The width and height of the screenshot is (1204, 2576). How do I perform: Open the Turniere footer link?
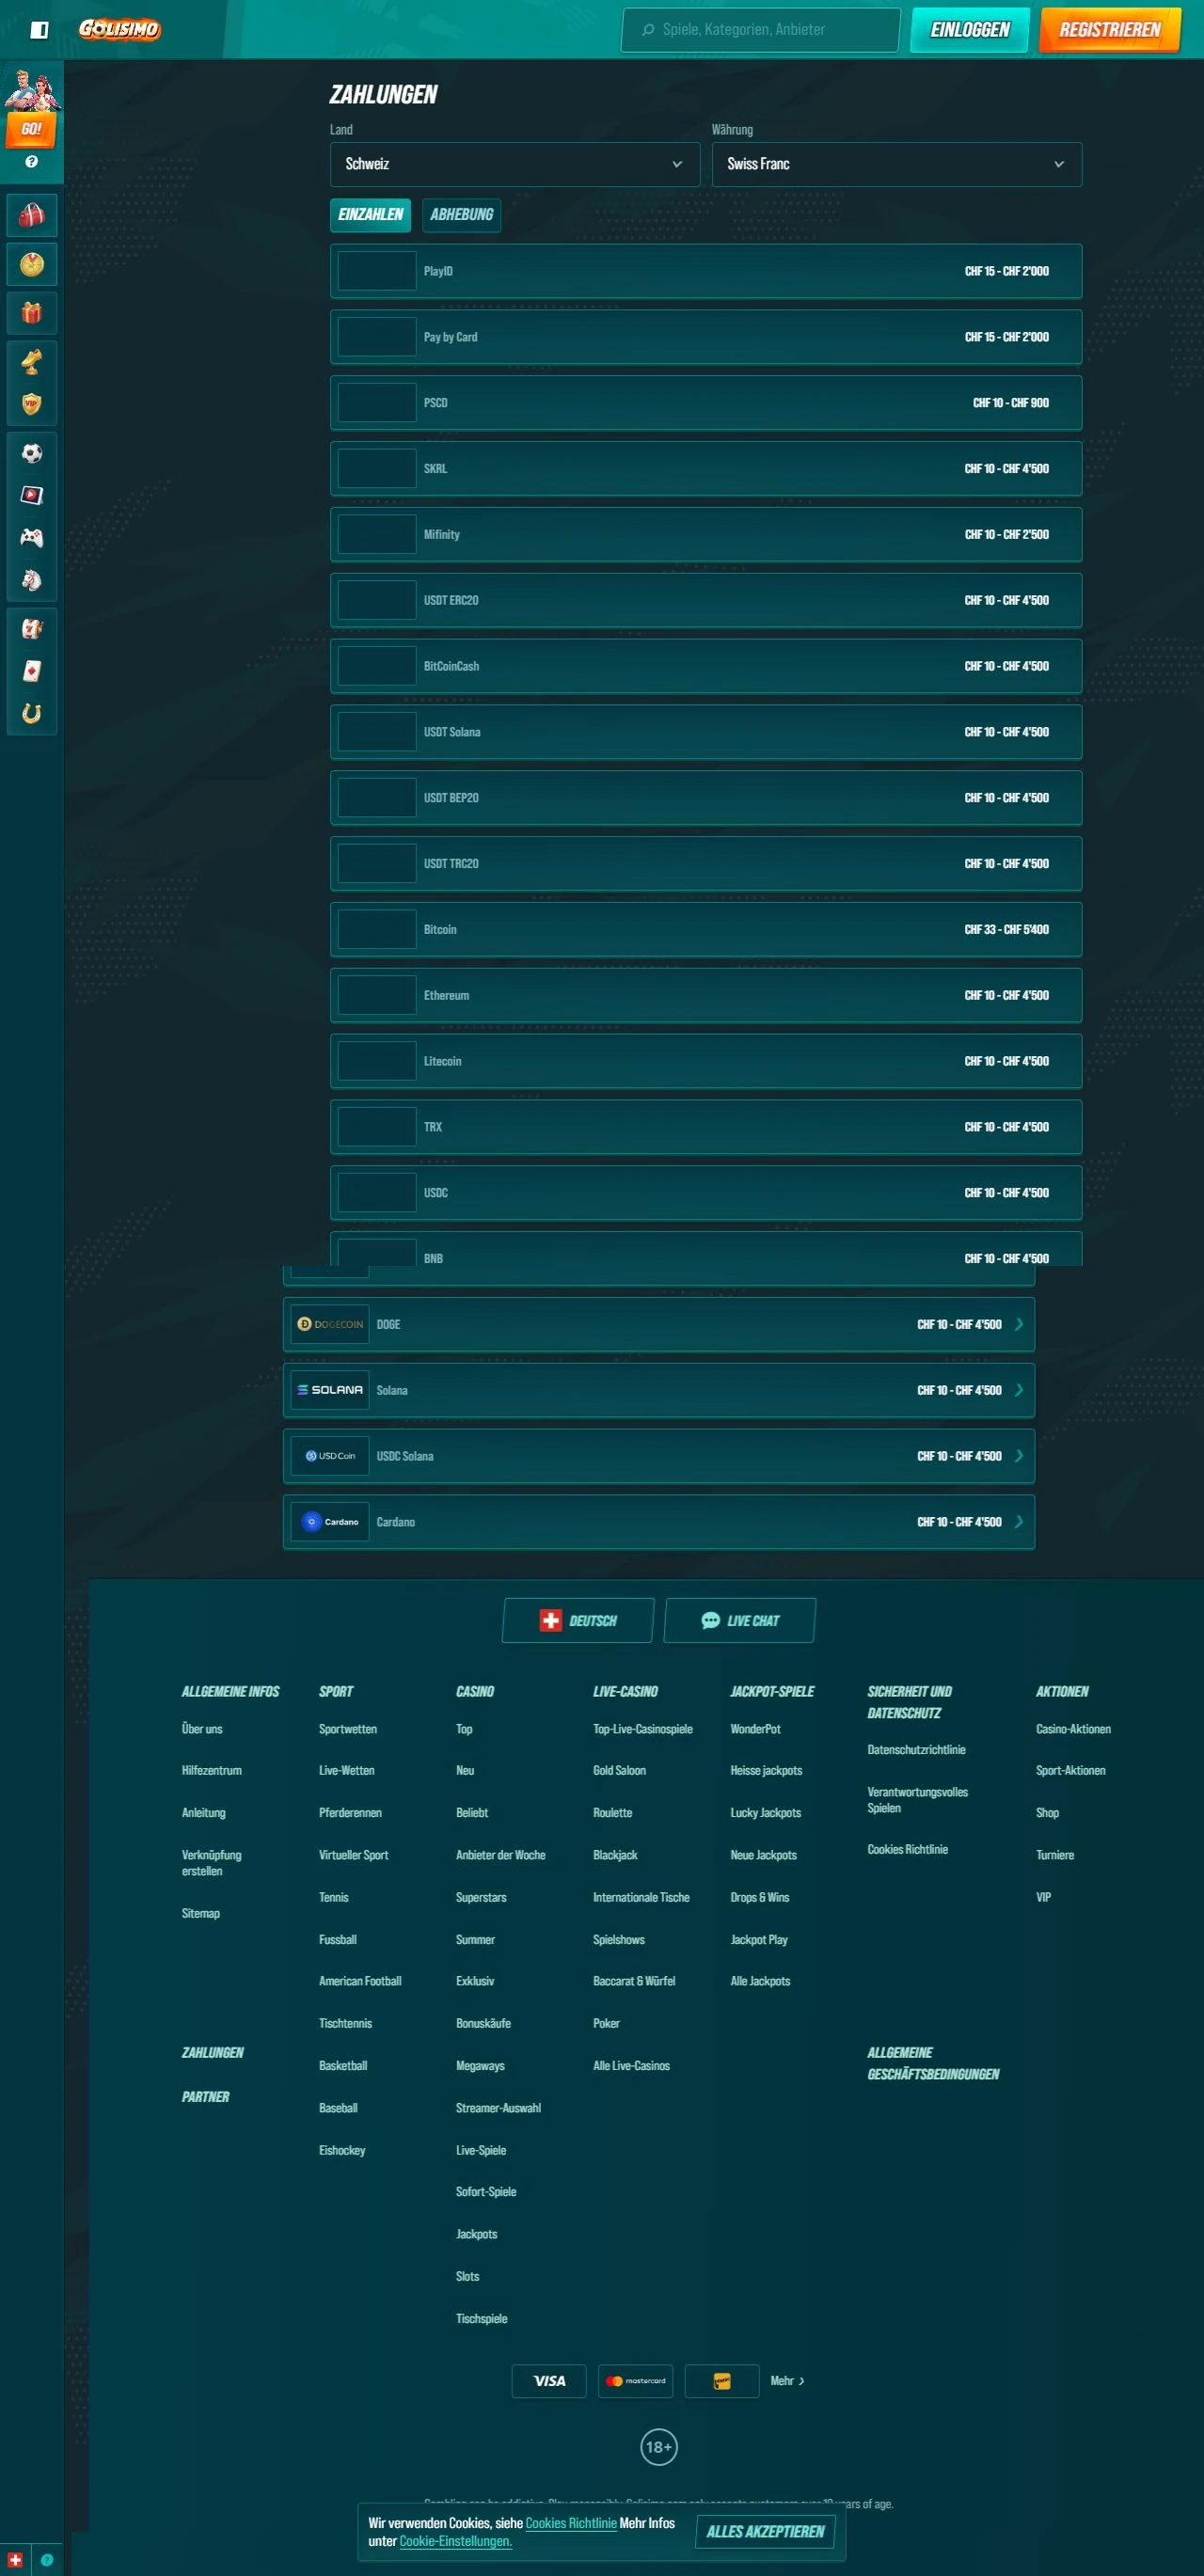click(x=1055, y=1855)
